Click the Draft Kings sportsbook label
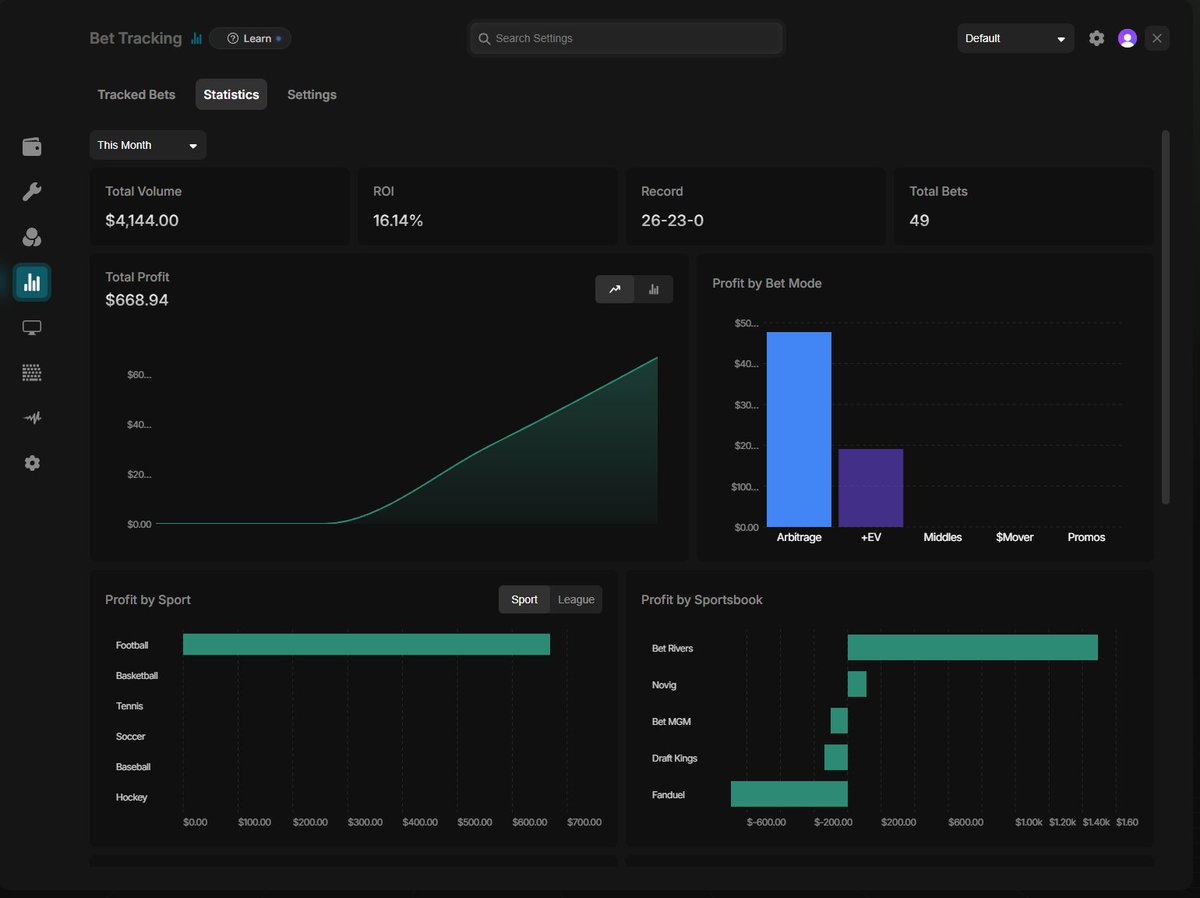This screenshot has width=1200, height=898. click(x=675, y=758)
